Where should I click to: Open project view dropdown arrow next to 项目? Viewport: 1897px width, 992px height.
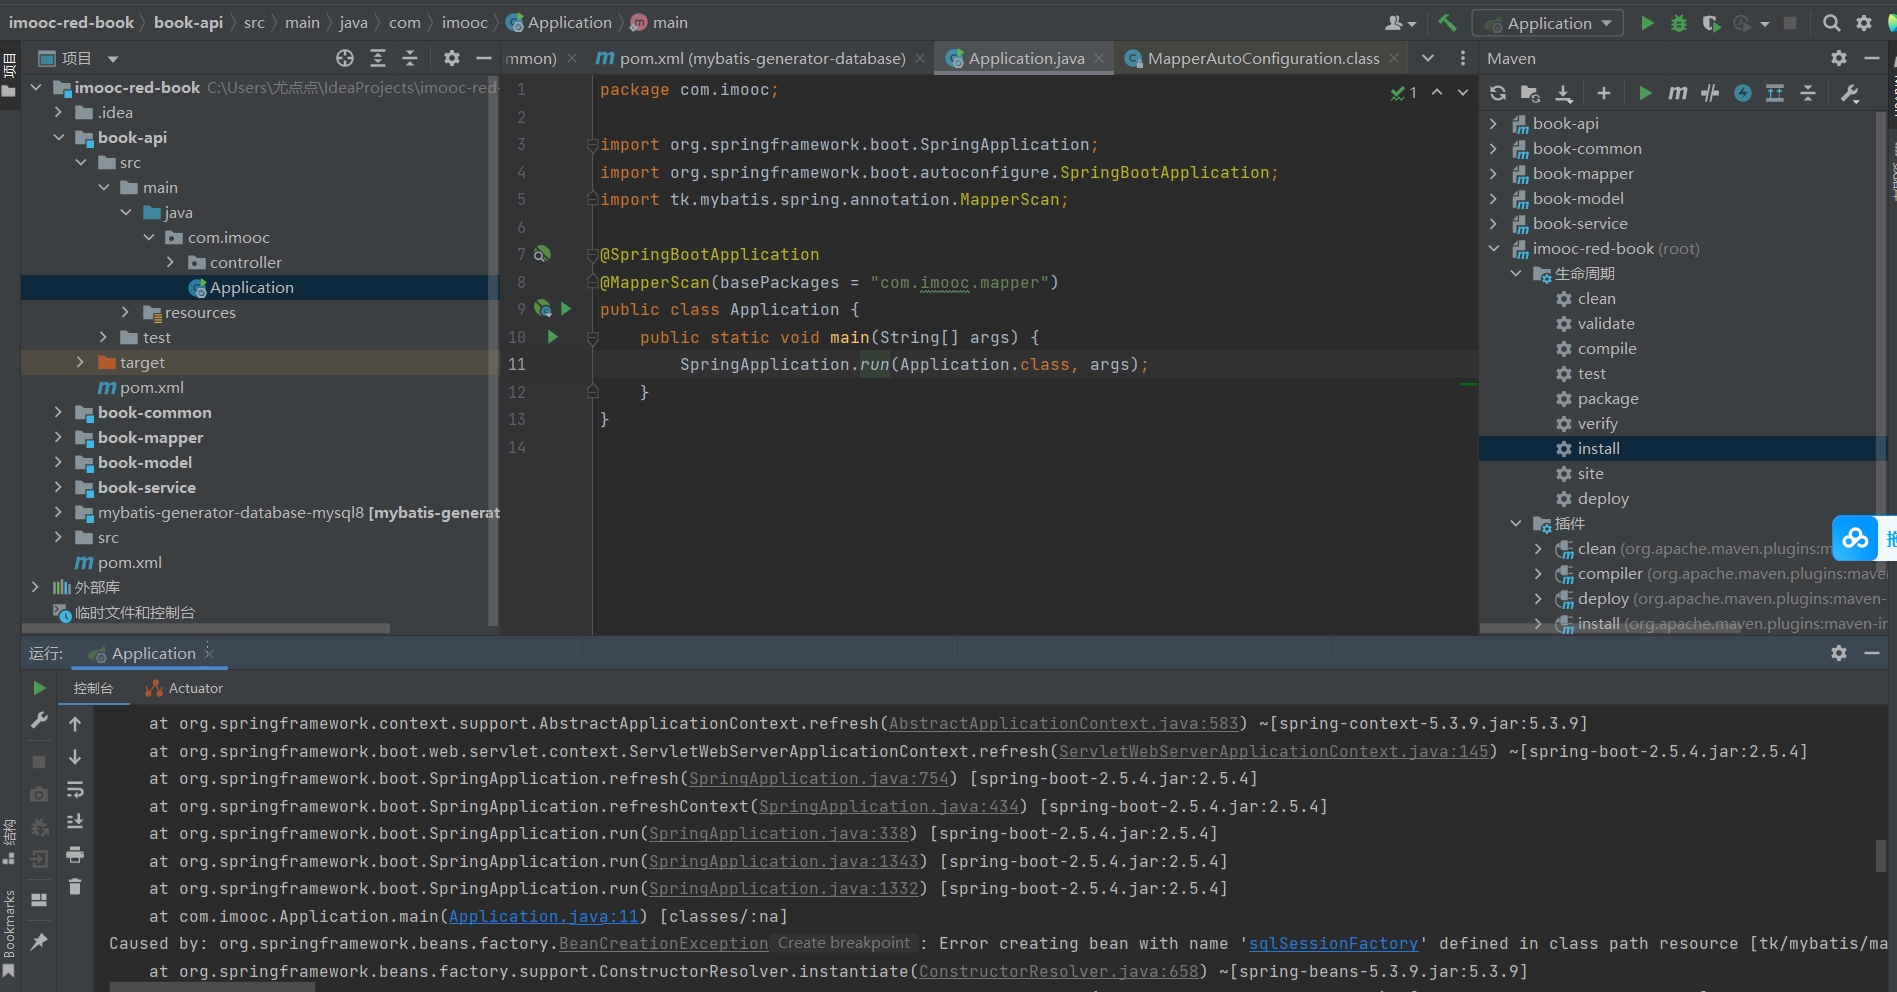coord(113,59)
